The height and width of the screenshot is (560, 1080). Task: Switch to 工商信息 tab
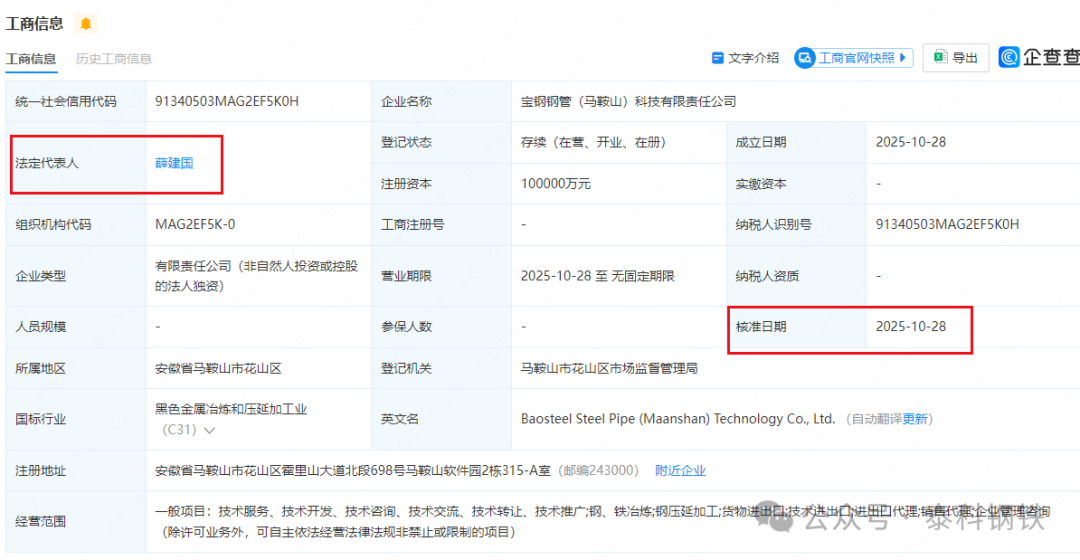[31, 59]
